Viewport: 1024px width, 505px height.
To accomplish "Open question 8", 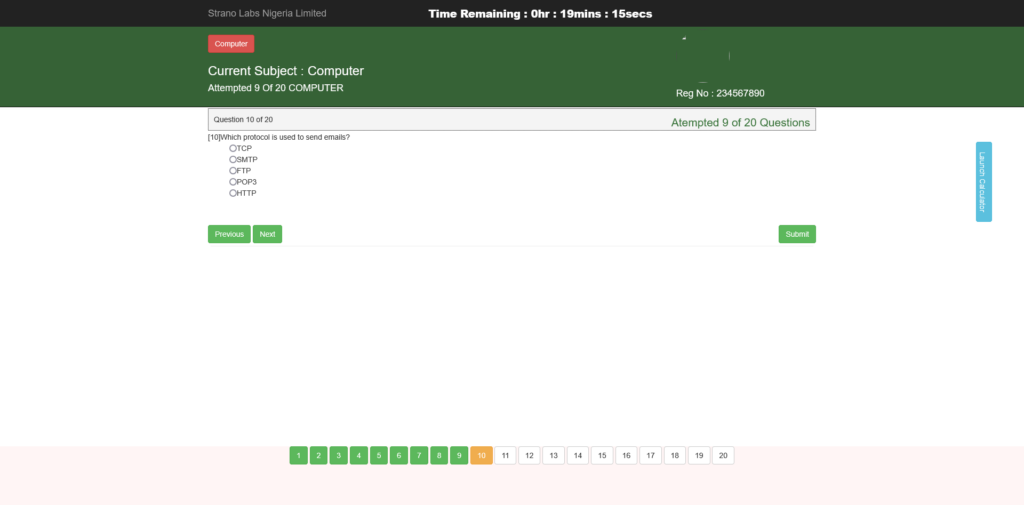I will click(439, 455).
